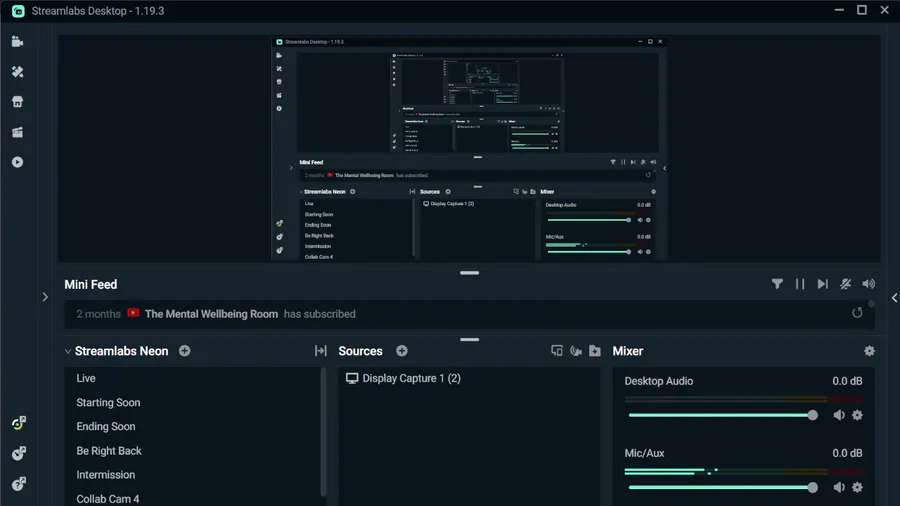Adjust the Desktop Audio volume slider
Viewport: 900px width, 506px height.
(x=723, y=415)
